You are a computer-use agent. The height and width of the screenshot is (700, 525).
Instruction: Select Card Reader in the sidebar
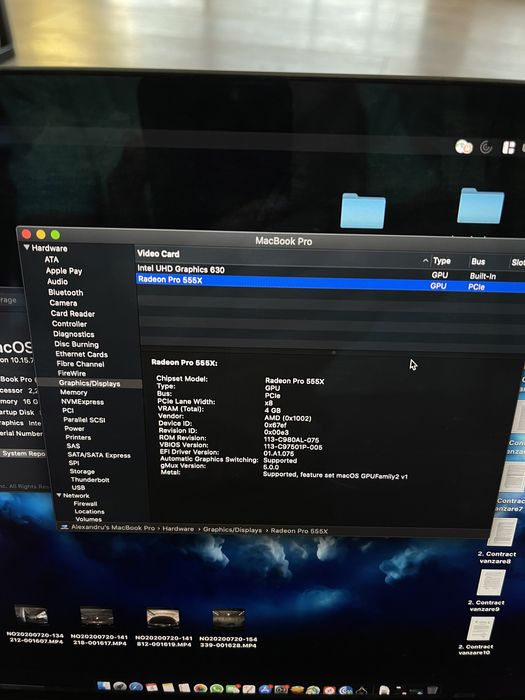pyautogui.click(x=72, y=313)
